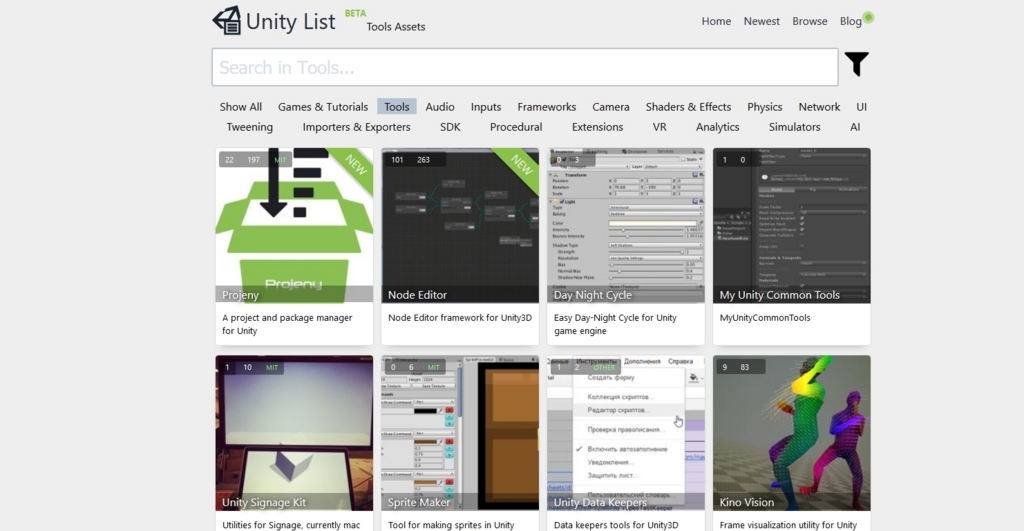Click the OTHER license badge on Data Keepers
Viewport: 1024px width, 531px height.
tap(603, 368)
